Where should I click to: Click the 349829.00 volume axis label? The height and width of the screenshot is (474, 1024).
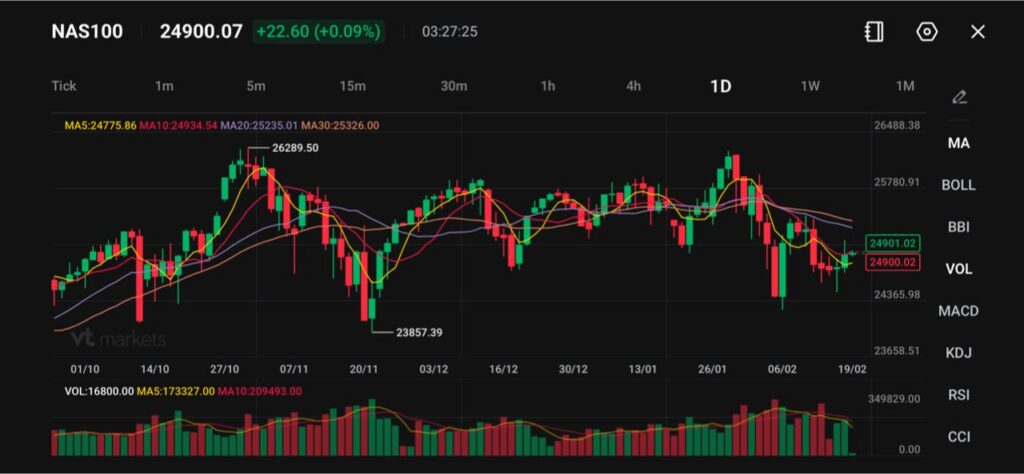[x=894, y=399]
